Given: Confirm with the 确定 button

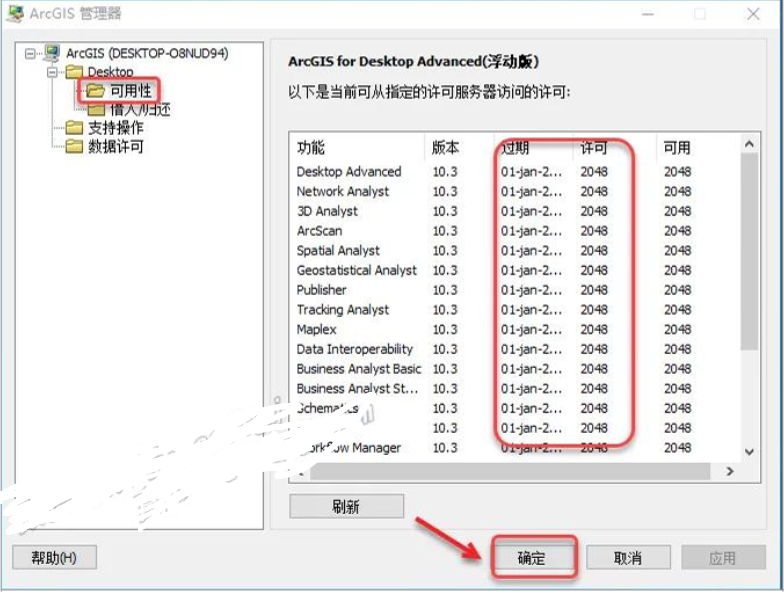Looking at the screenshot, I should click(x=531, y=558).
